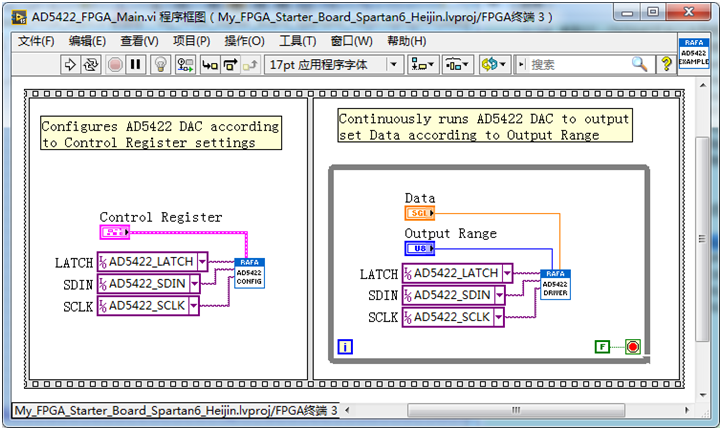The height and width of the screenshot is (430, 722).
Task: Click the Pause button in toolbar
Action: (135, 64)
